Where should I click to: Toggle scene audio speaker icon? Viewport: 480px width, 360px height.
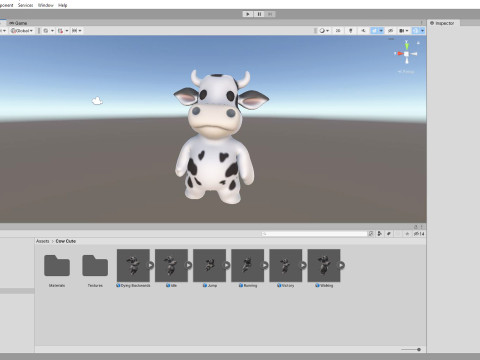click(x=363, y=31)
